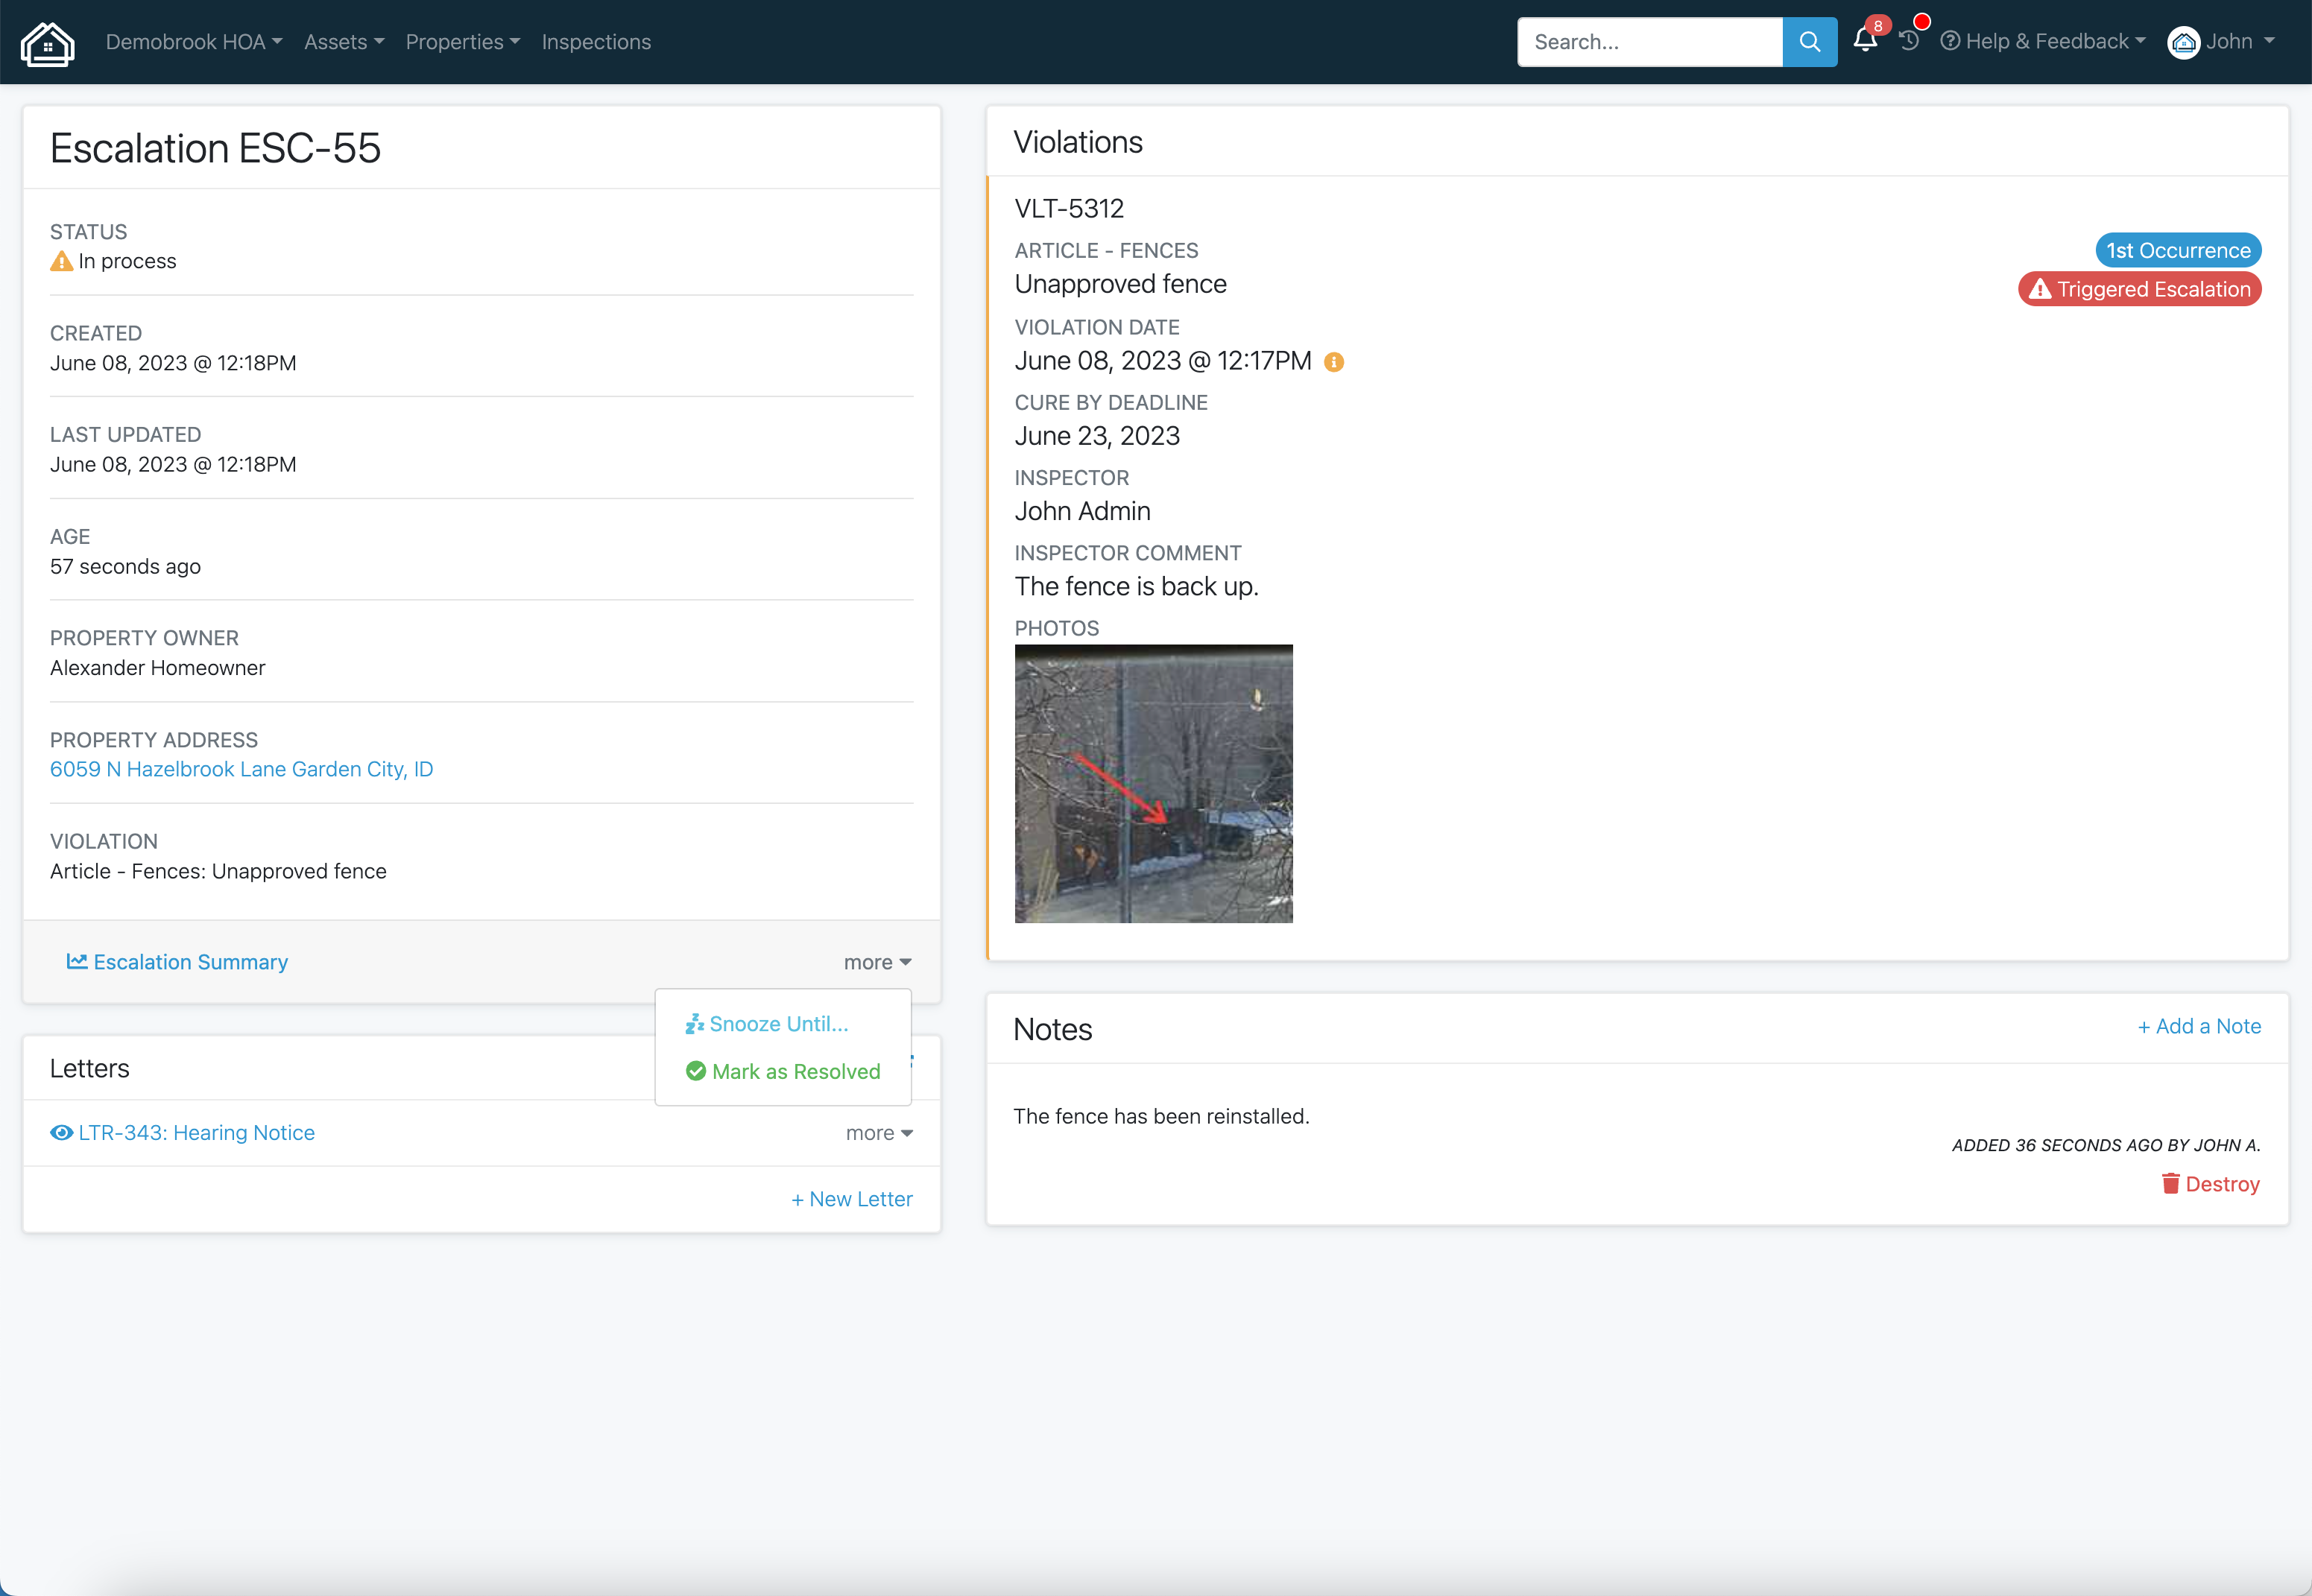Open the John account dropdown
Screen dimensions: 2312x1596
click(x=2221, y=42)
